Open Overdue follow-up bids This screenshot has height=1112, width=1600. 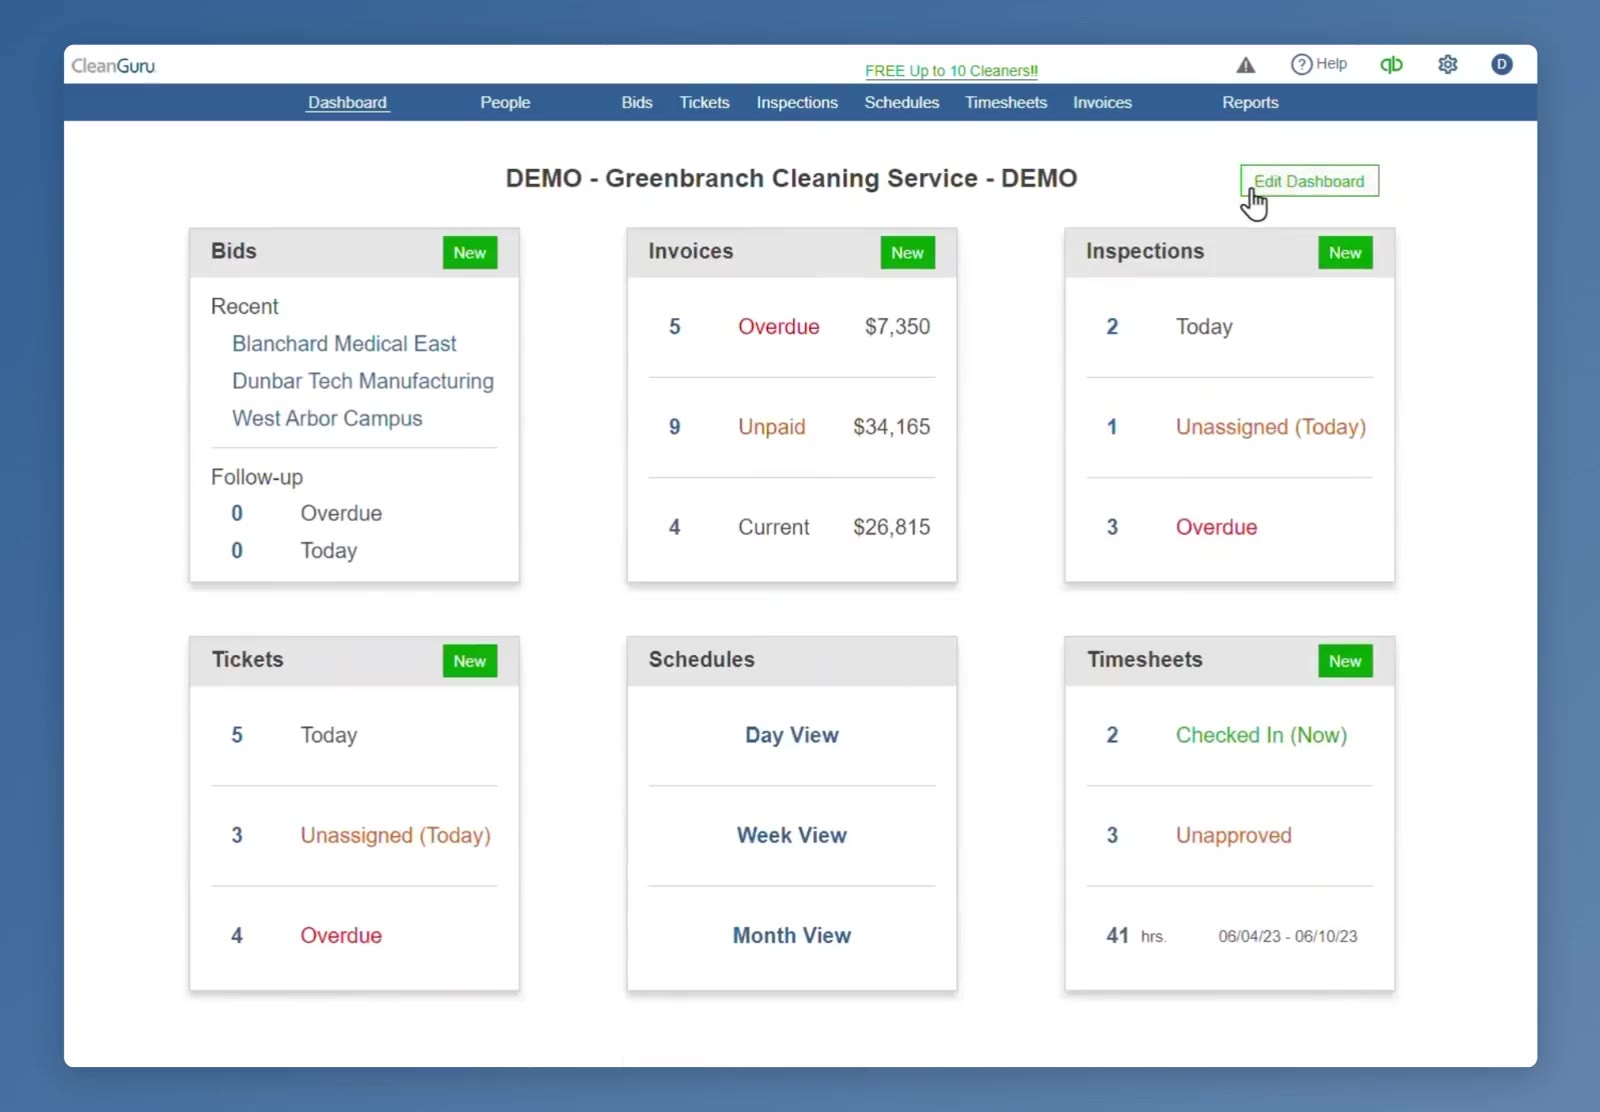pos(341,513)
